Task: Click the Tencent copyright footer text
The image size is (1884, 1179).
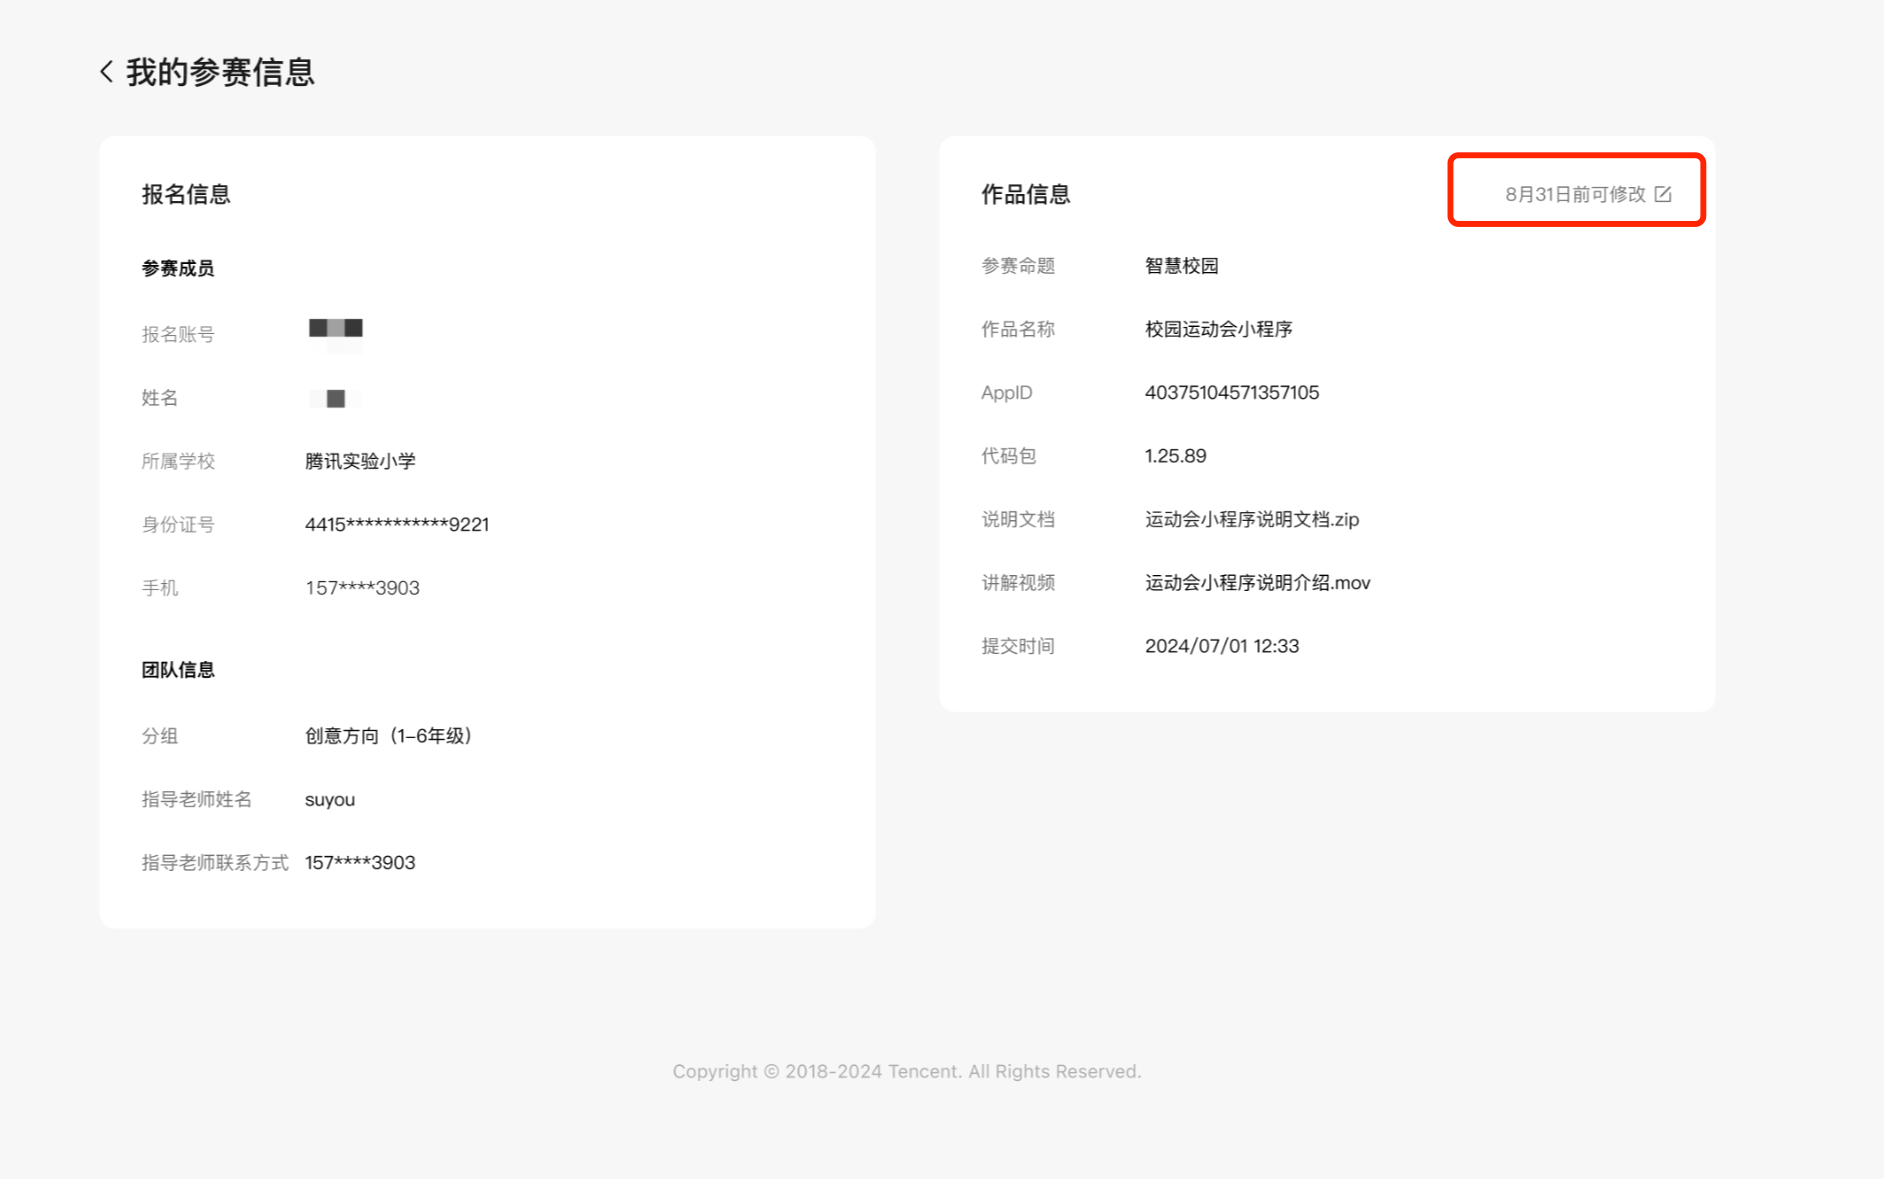Action: click(x=906, y=1071)
